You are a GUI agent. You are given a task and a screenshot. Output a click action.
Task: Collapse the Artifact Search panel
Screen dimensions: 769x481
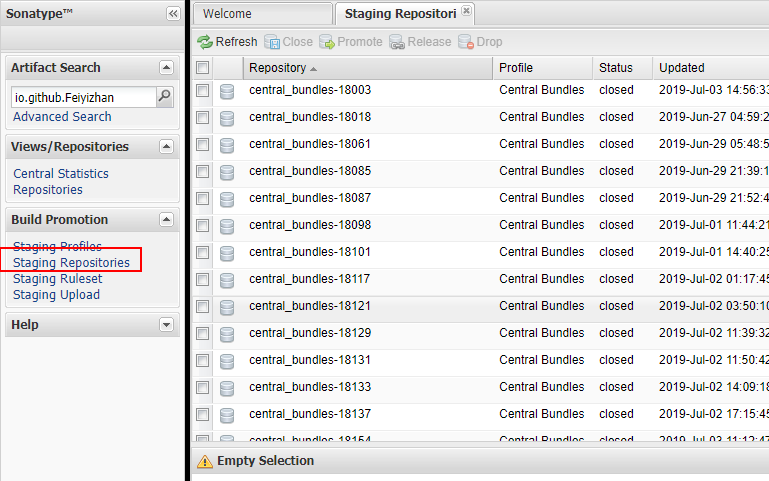pyautogui.click(x=166, y=68)
